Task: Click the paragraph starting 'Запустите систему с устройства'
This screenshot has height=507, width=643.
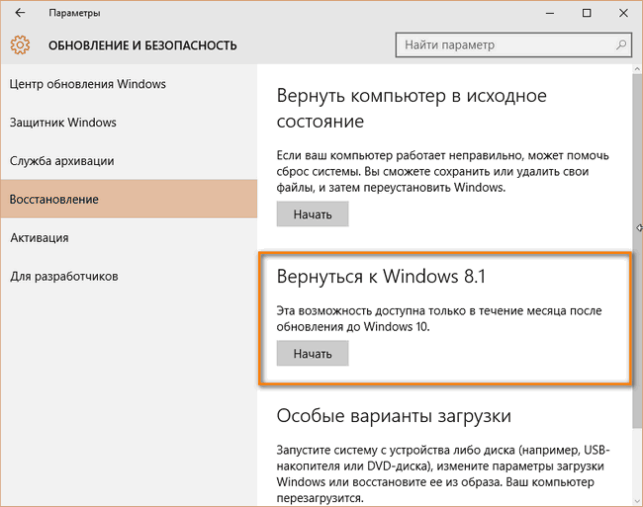Action: pos(443,474)
